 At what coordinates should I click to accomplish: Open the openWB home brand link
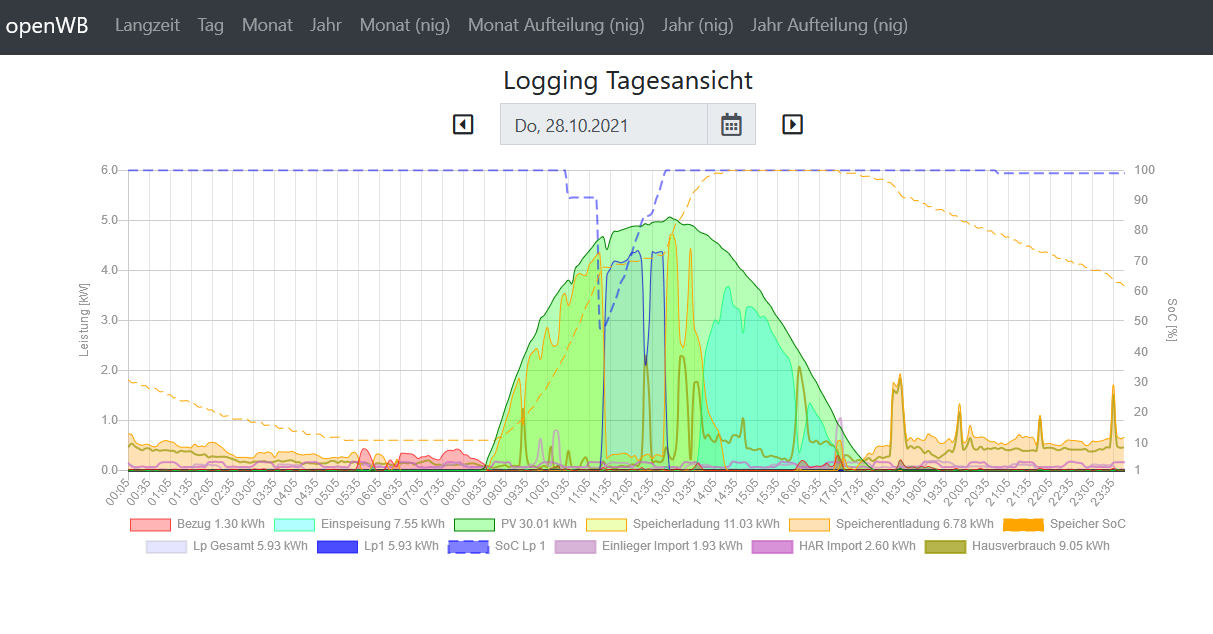tap(47, 26)
